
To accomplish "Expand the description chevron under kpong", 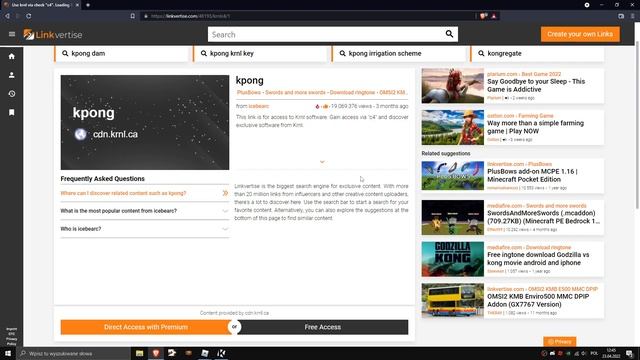I will (x=322, y=162).
